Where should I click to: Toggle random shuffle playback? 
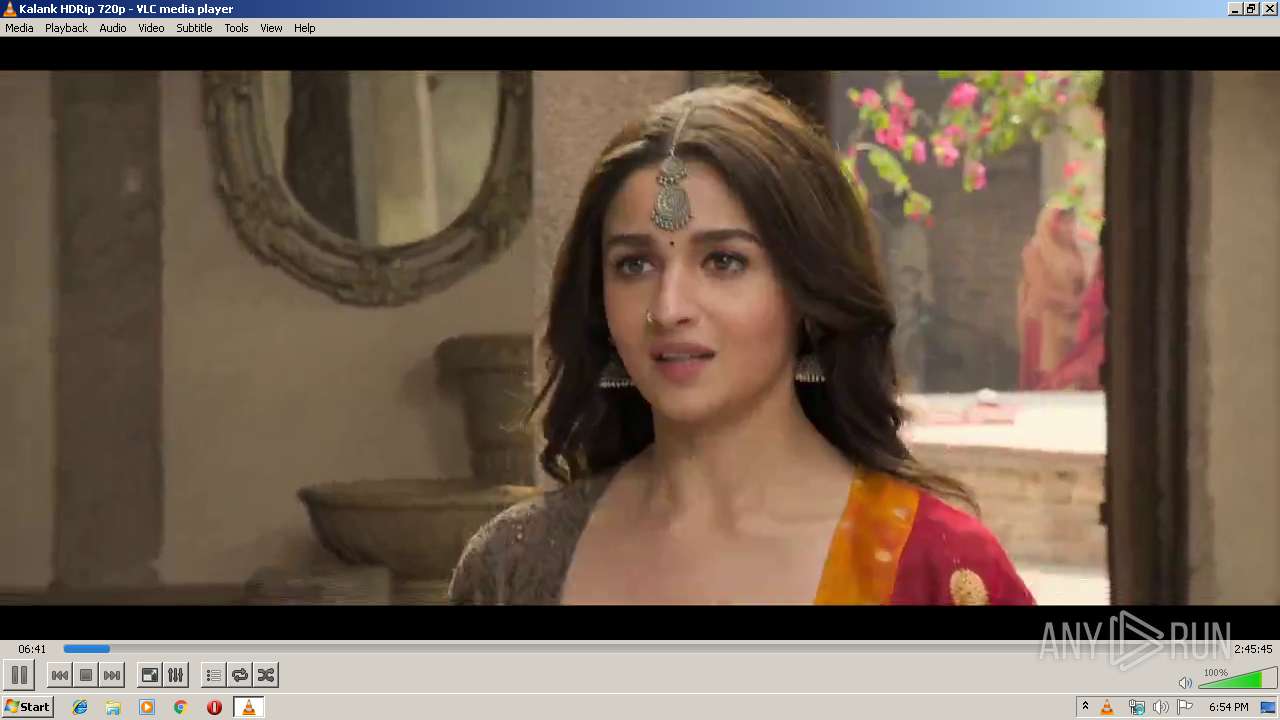click(x=266, y=675)
